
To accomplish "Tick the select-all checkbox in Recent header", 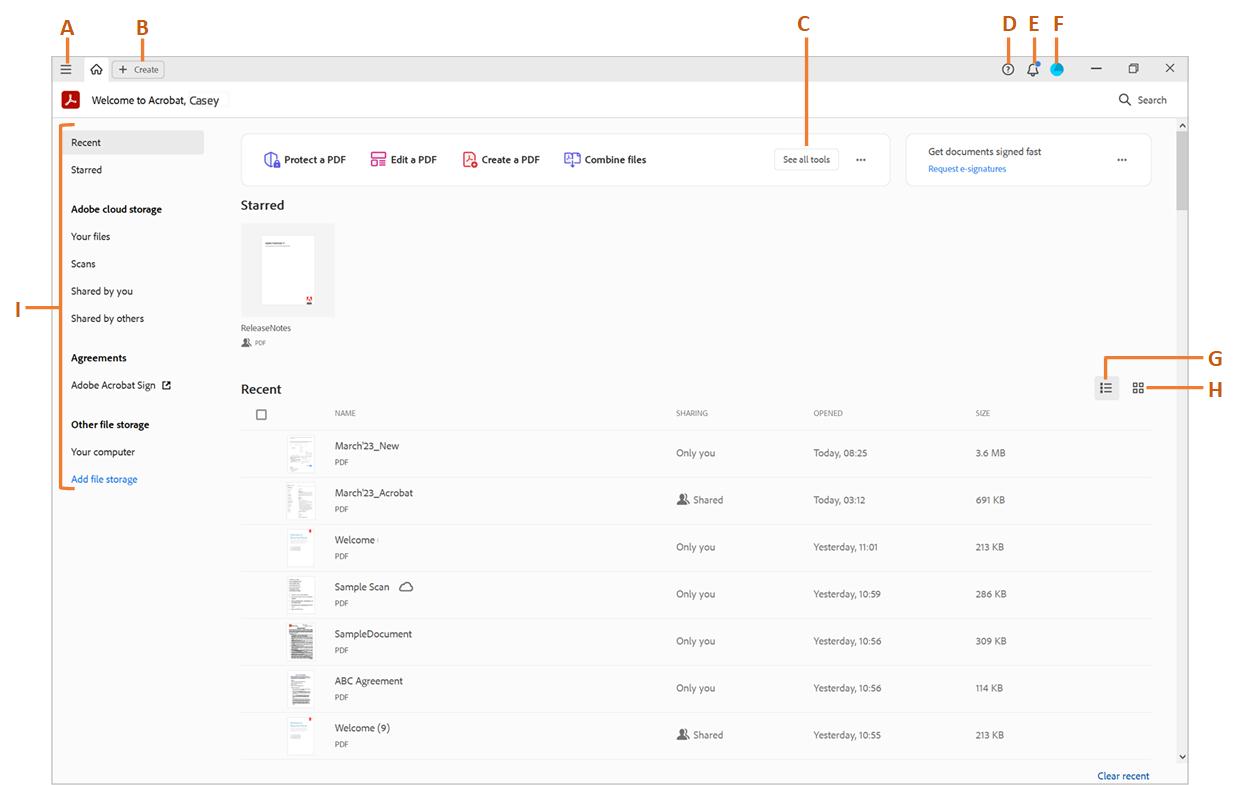I will 261,414.
